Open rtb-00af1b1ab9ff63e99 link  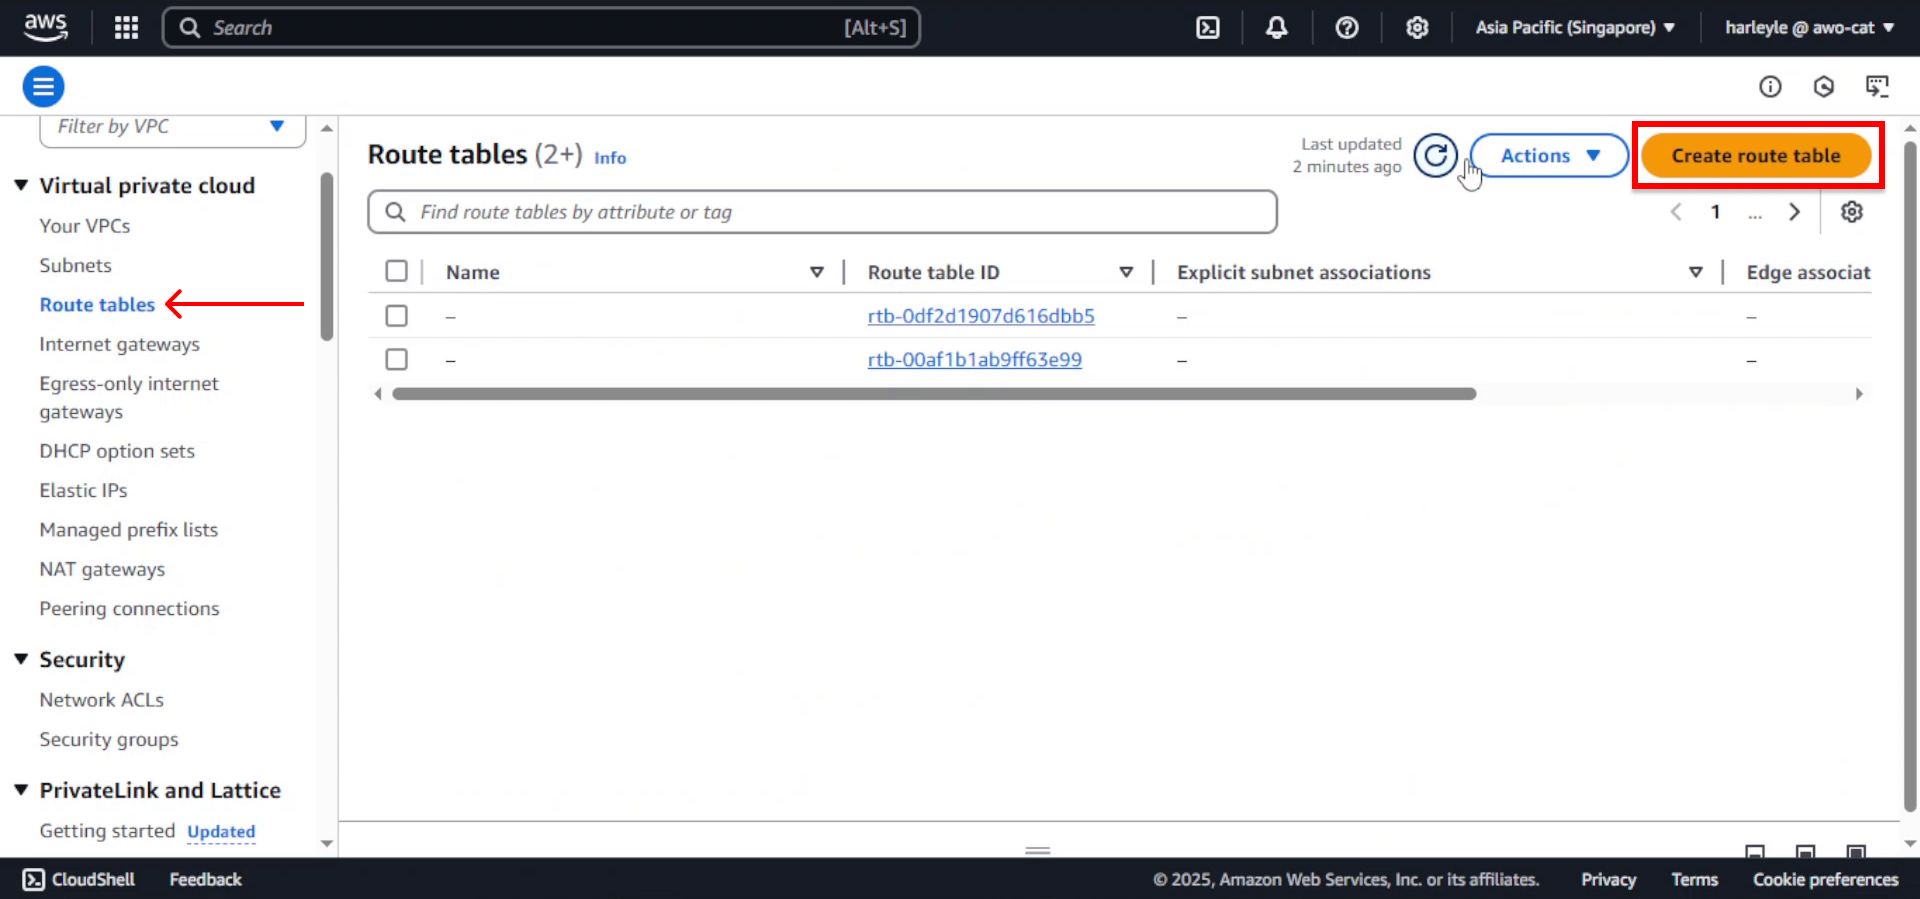[975, 359]
